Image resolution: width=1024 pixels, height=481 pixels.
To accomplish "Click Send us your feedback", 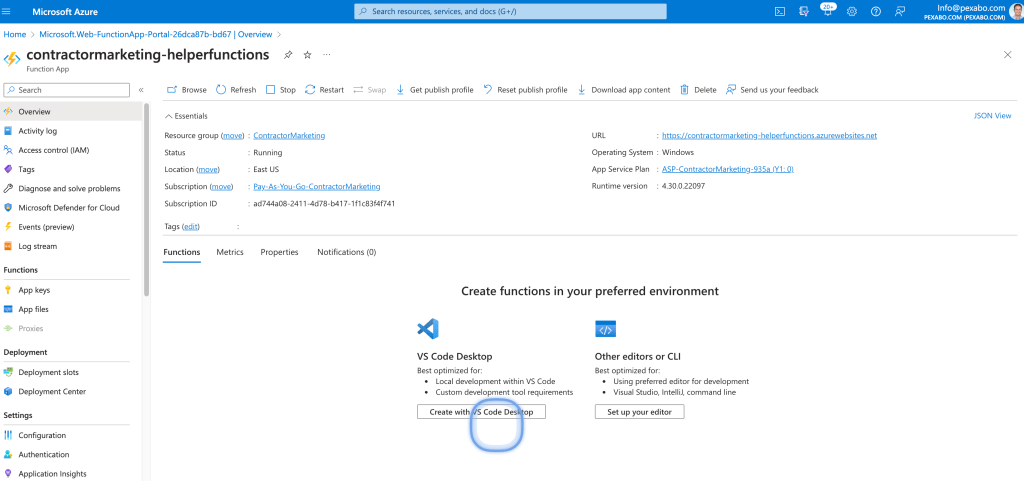I will pos(772,90).
